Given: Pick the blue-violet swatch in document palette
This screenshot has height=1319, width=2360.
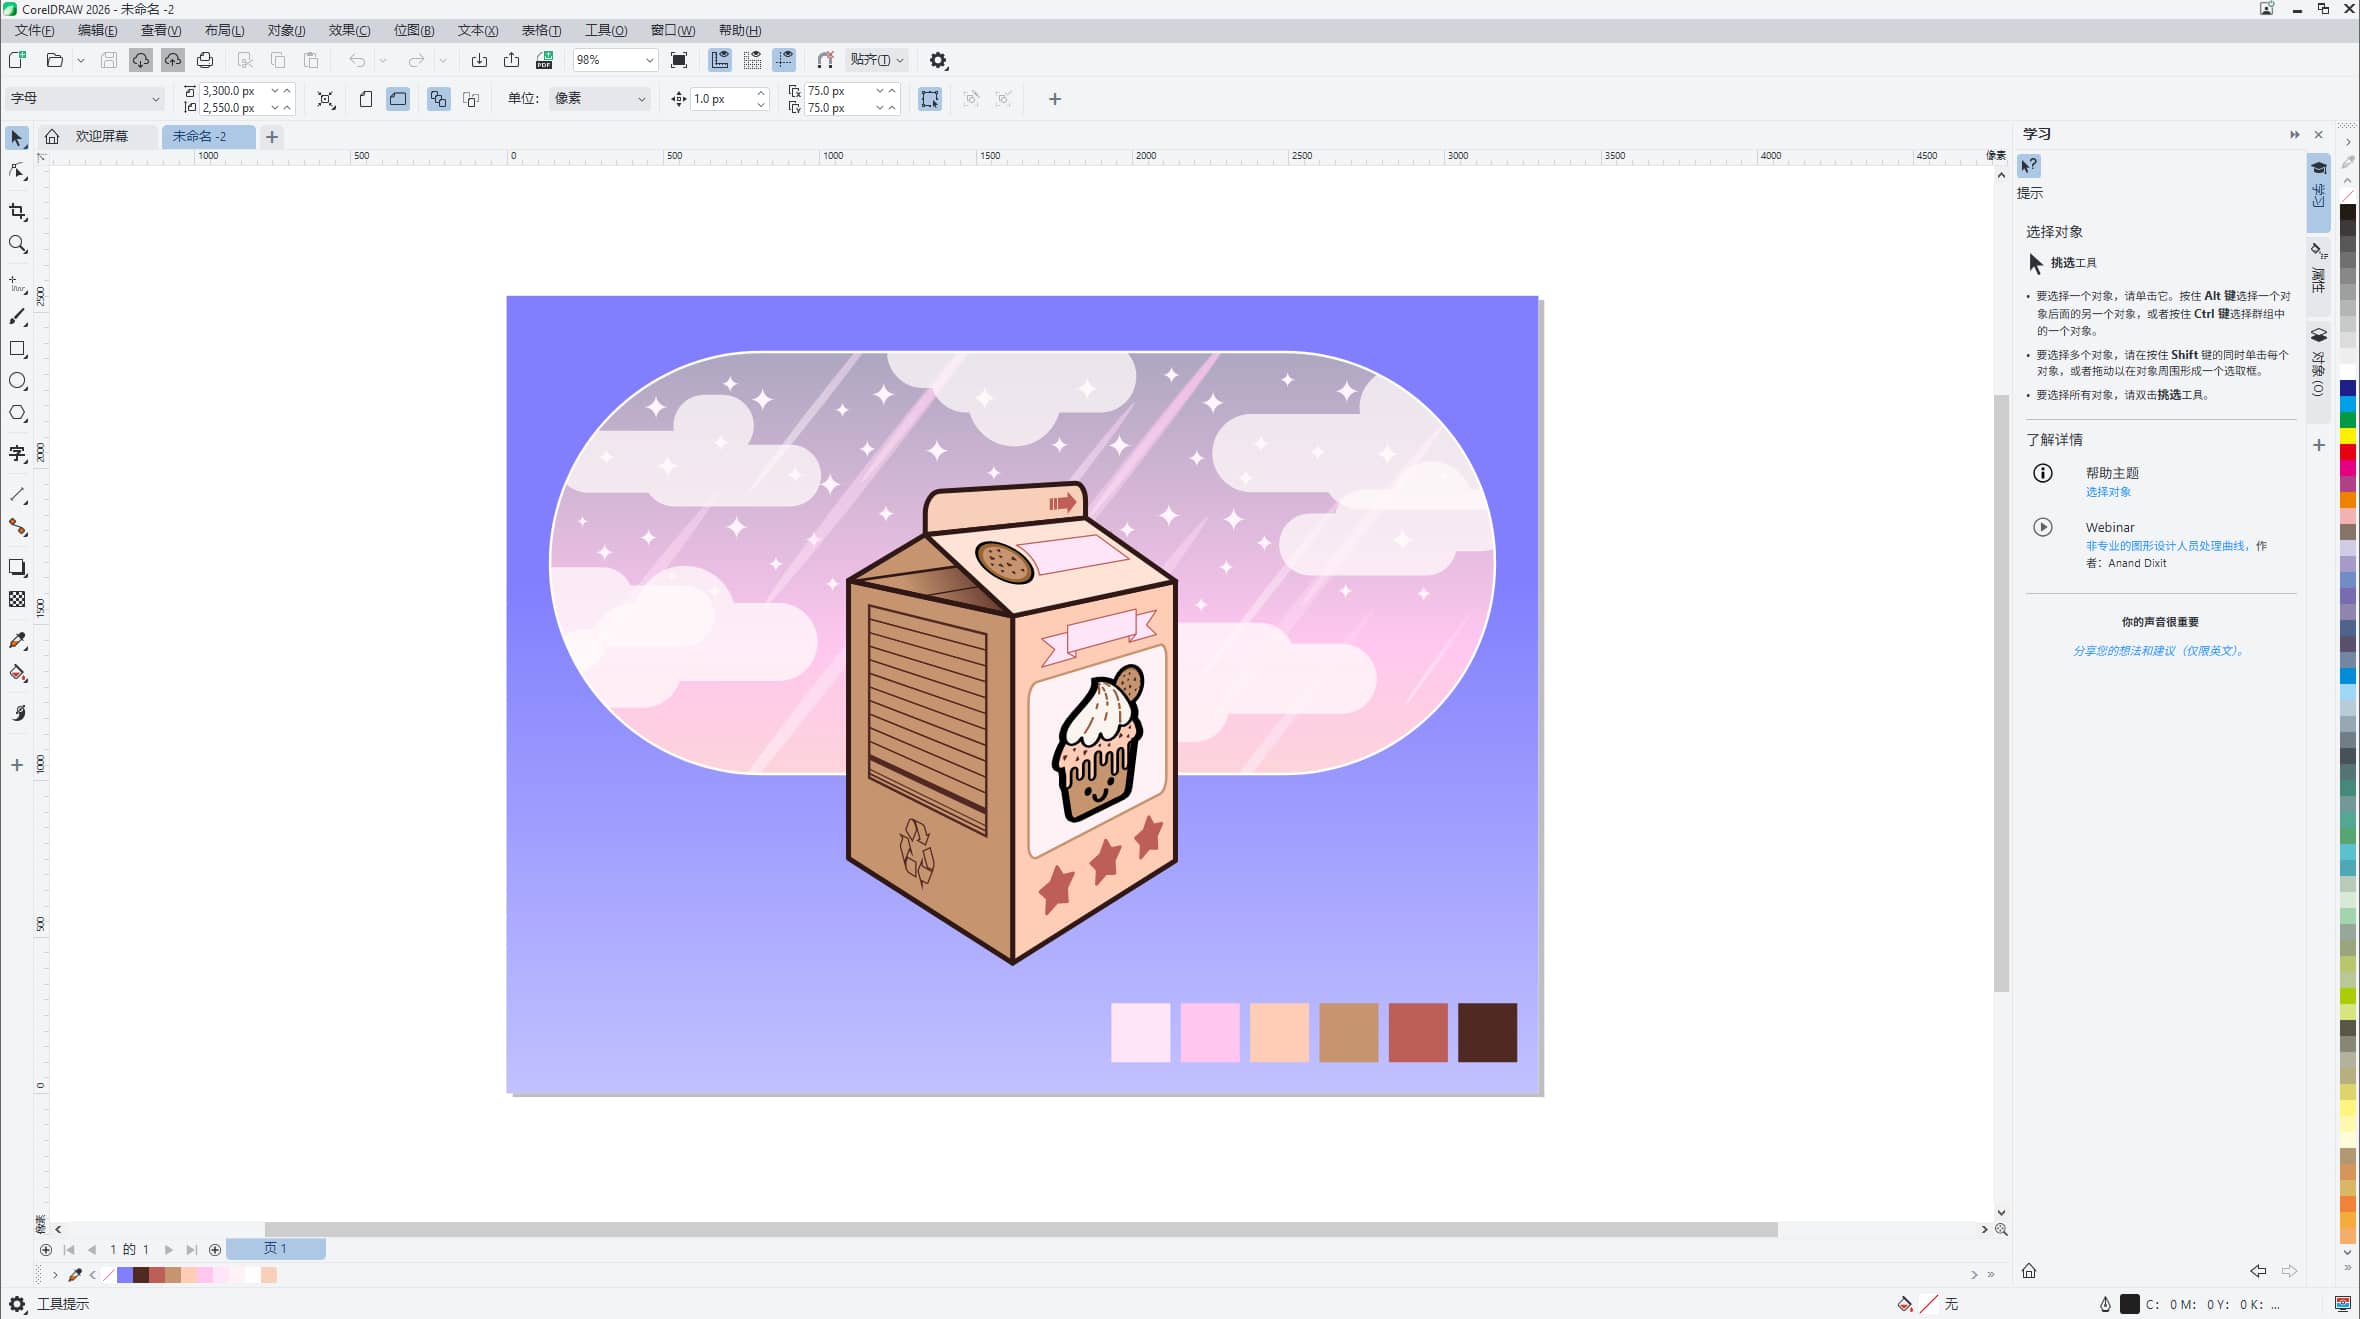Looking at the screenshot, I should point(125,1275).
